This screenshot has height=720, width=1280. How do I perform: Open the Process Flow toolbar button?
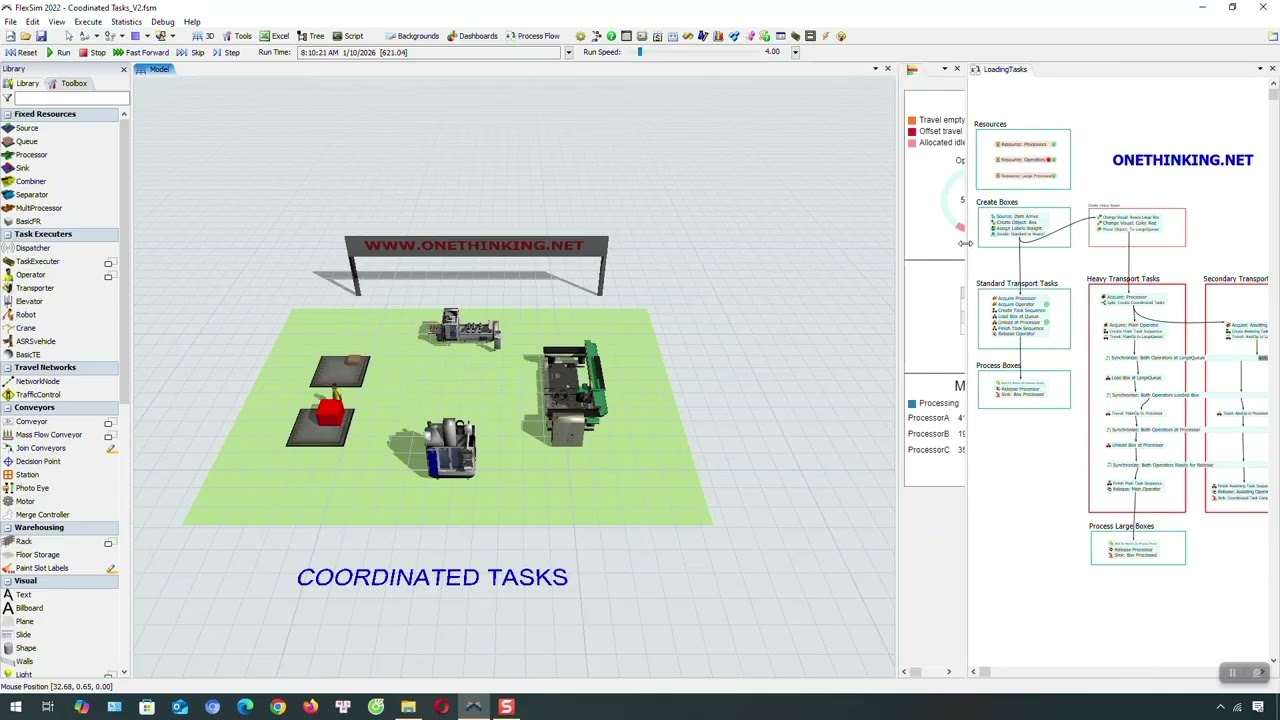(532, 36)
